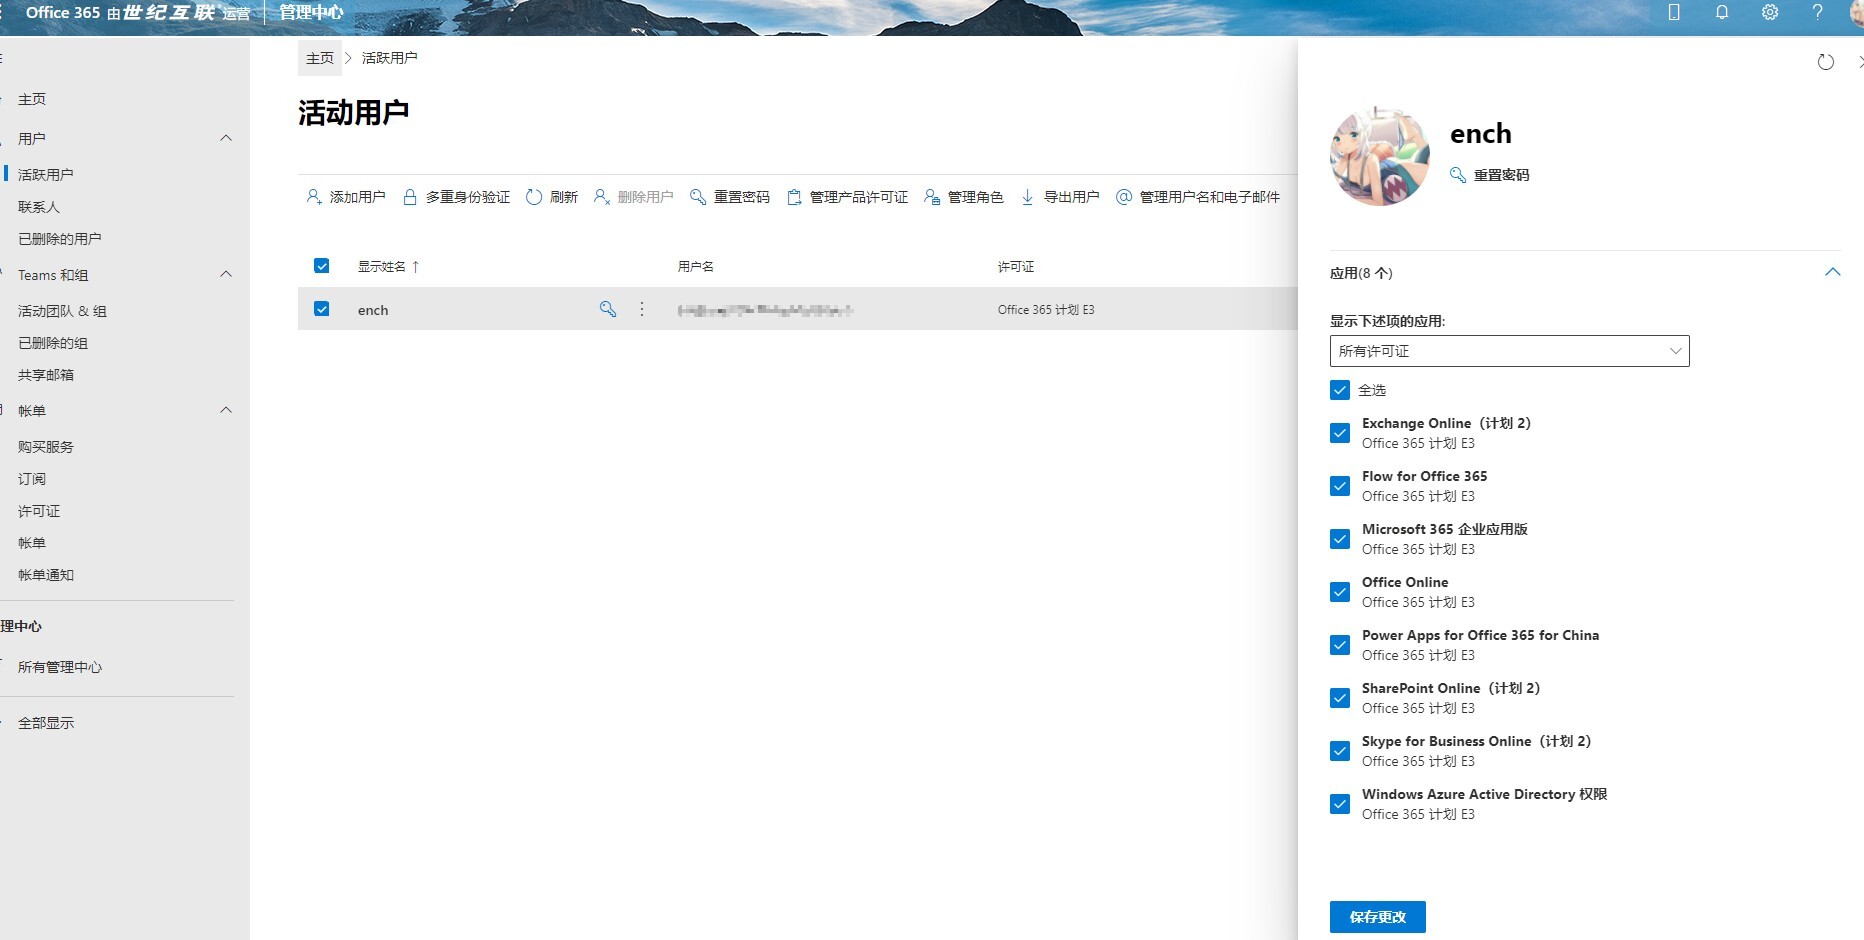Open help question mark in header
The height and width of the screenshot is (940, 1864).
tap(1818, 13)
